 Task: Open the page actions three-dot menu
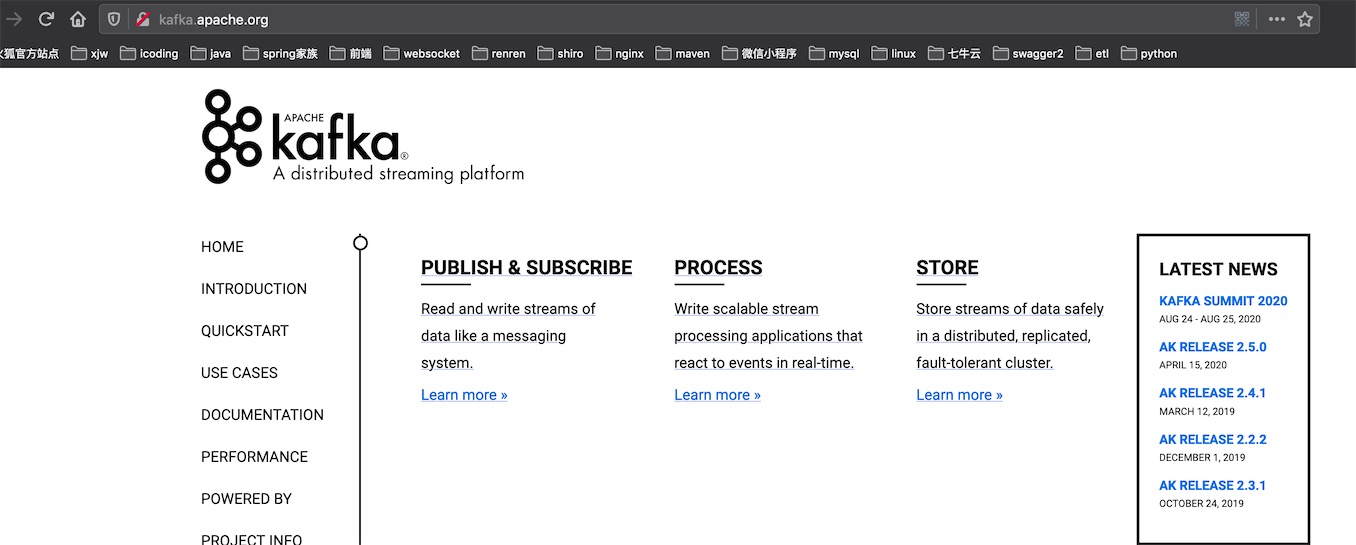[1277, 19]
